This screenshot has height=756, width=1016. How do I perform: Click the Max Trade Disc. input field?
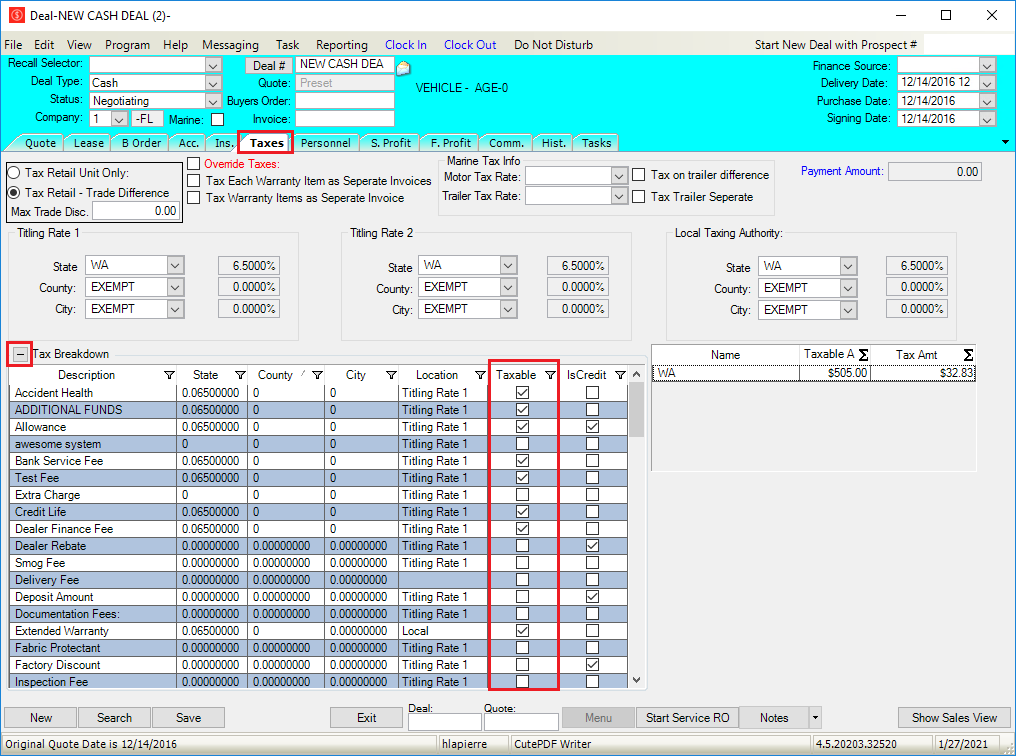click(x=135, y=211)
